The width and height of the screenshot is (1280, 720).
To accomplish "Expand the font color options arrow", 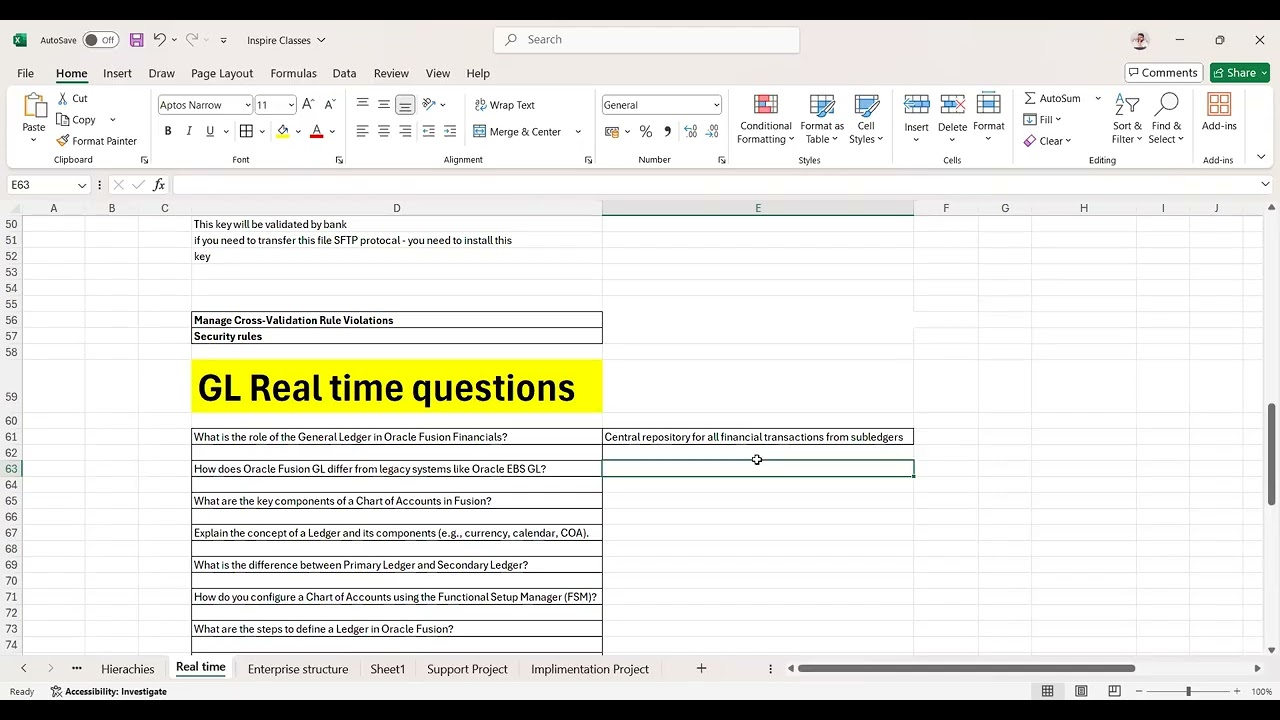I will click(x=332, y=132).
